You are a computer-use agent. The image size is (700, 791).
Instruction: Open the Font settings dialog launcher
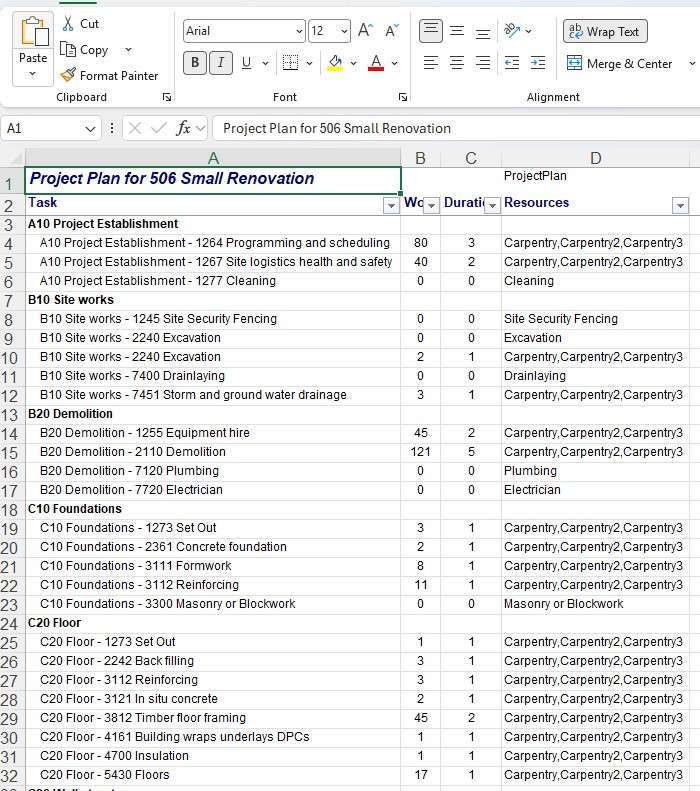coord(402,97)
